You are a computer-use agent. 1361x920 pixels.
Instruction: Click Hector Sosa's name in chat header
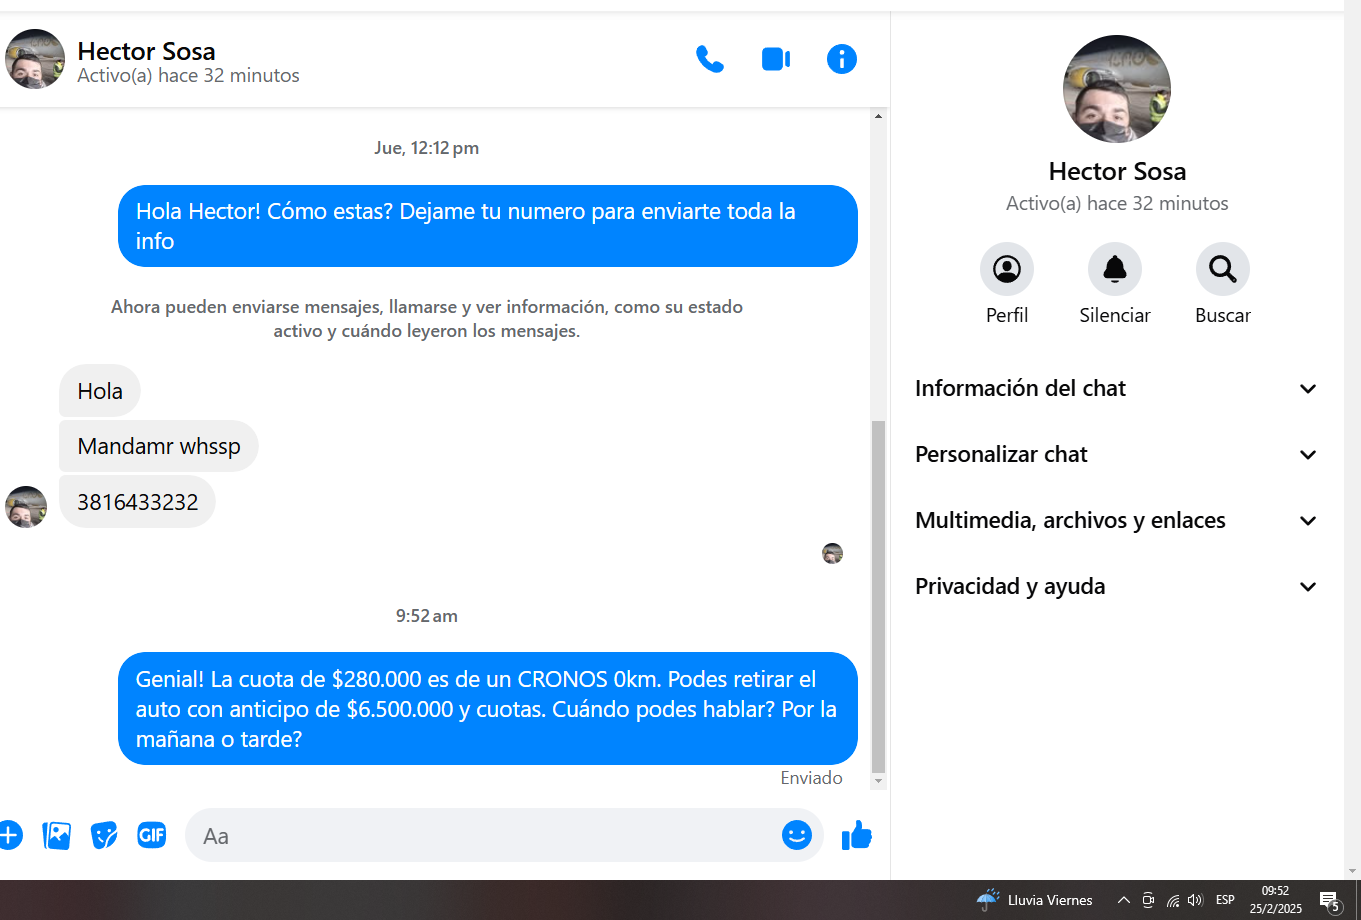coord(146,51)
